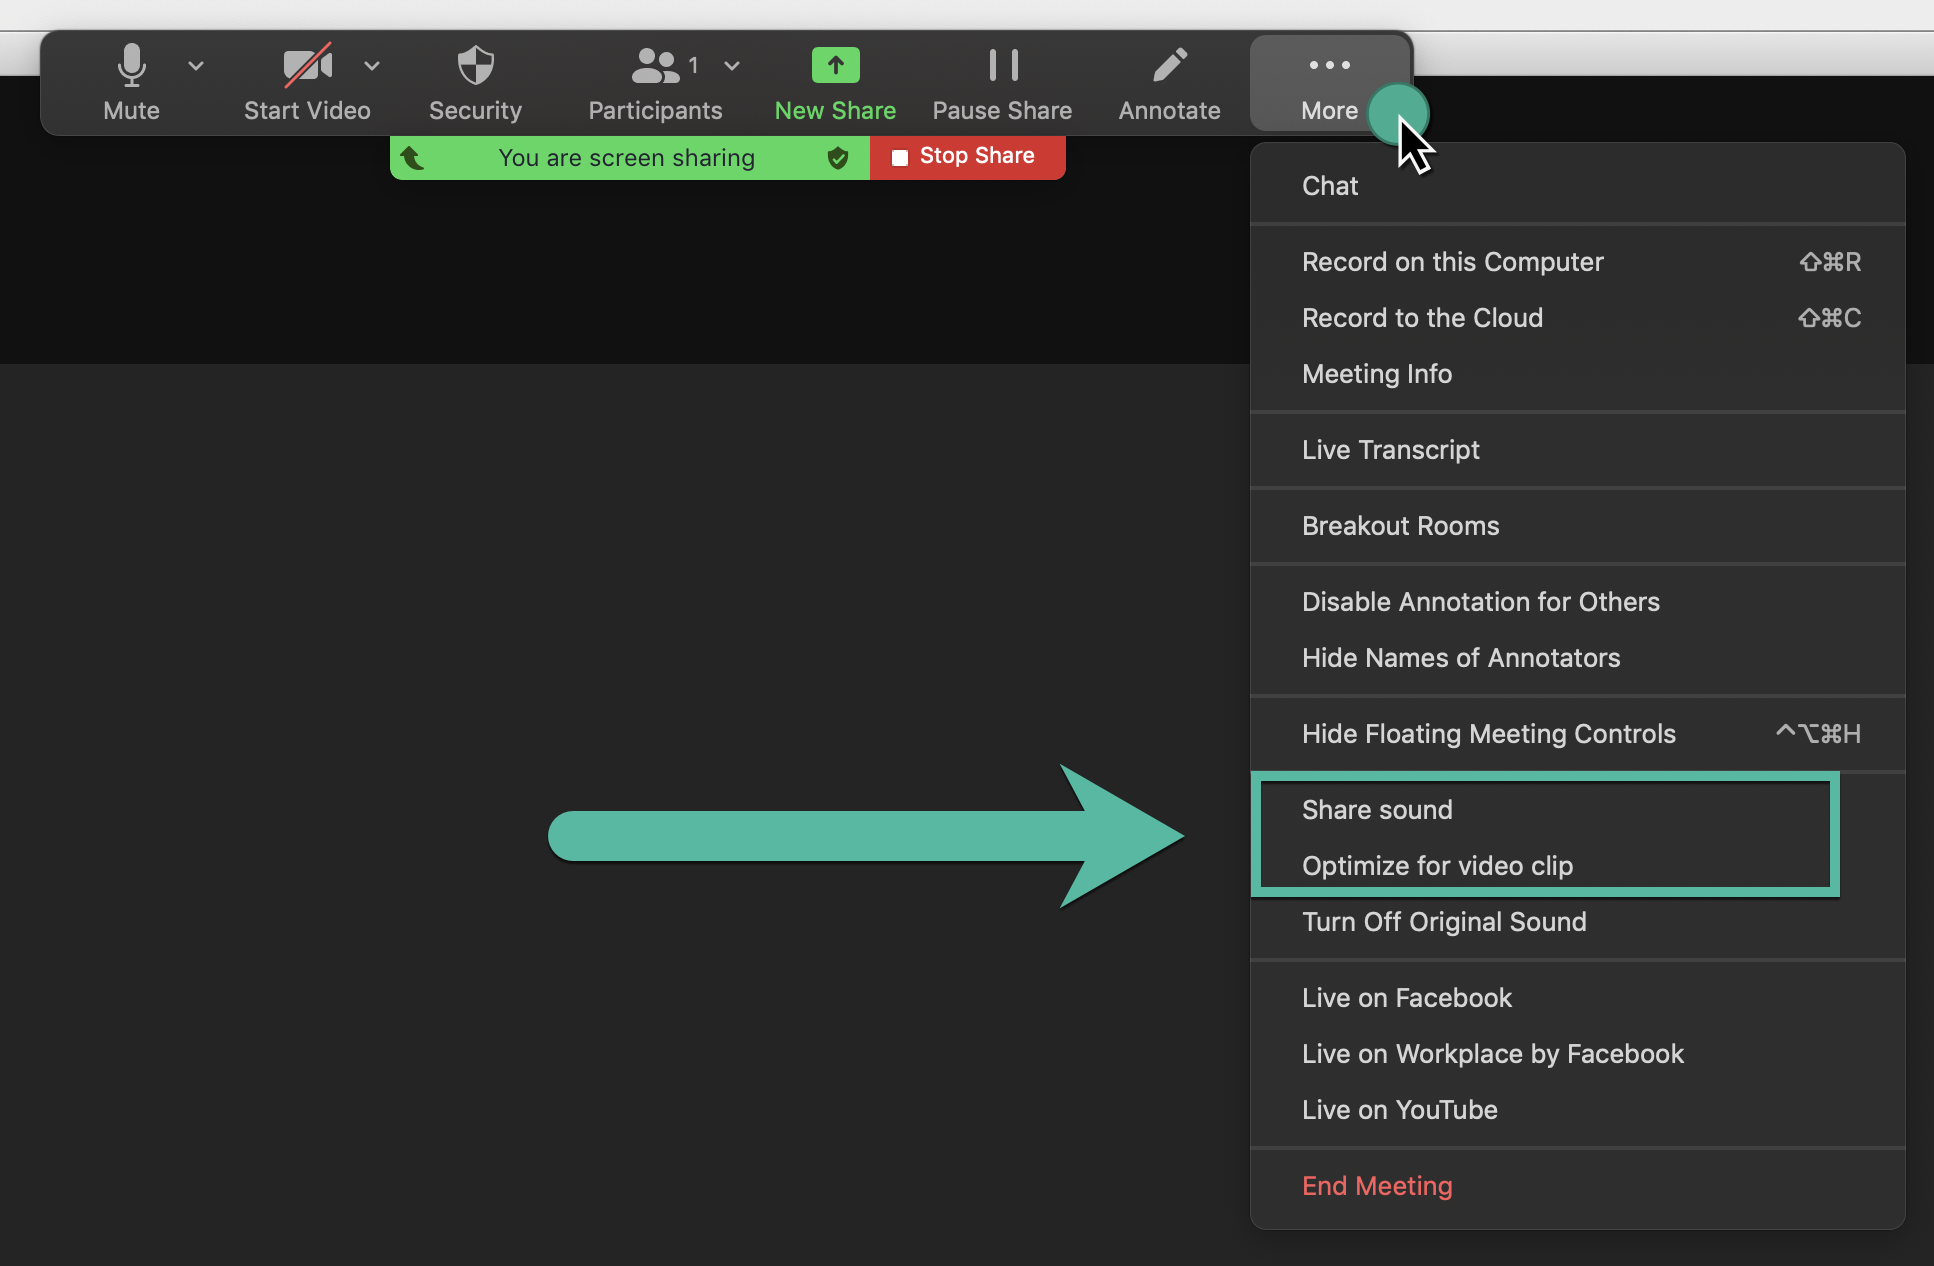The image size is (1934, 1266).
Task: Expand video options chevron beside Start Video
Action: tap(372, 66)
